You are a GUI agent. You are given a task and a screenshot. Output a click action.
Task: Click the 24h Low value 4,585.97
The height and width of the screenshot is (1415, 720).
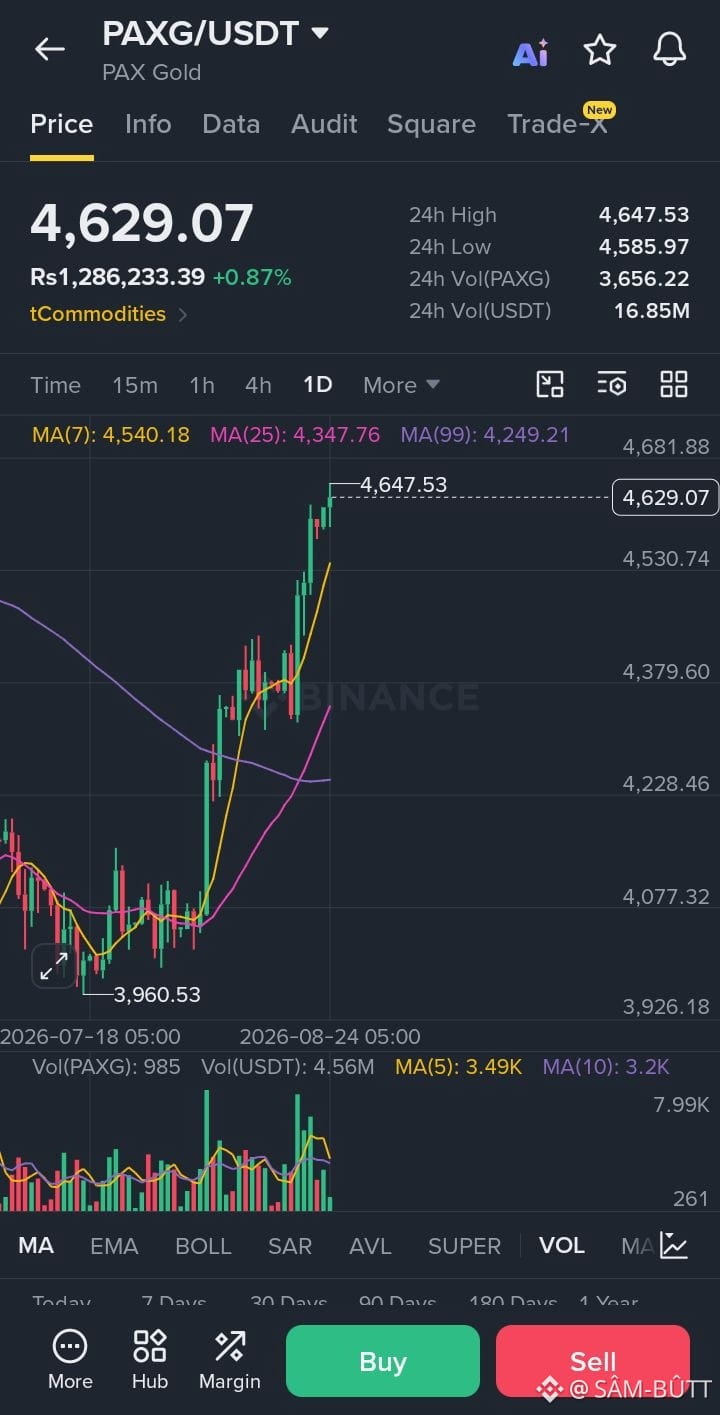coord(644,247)
